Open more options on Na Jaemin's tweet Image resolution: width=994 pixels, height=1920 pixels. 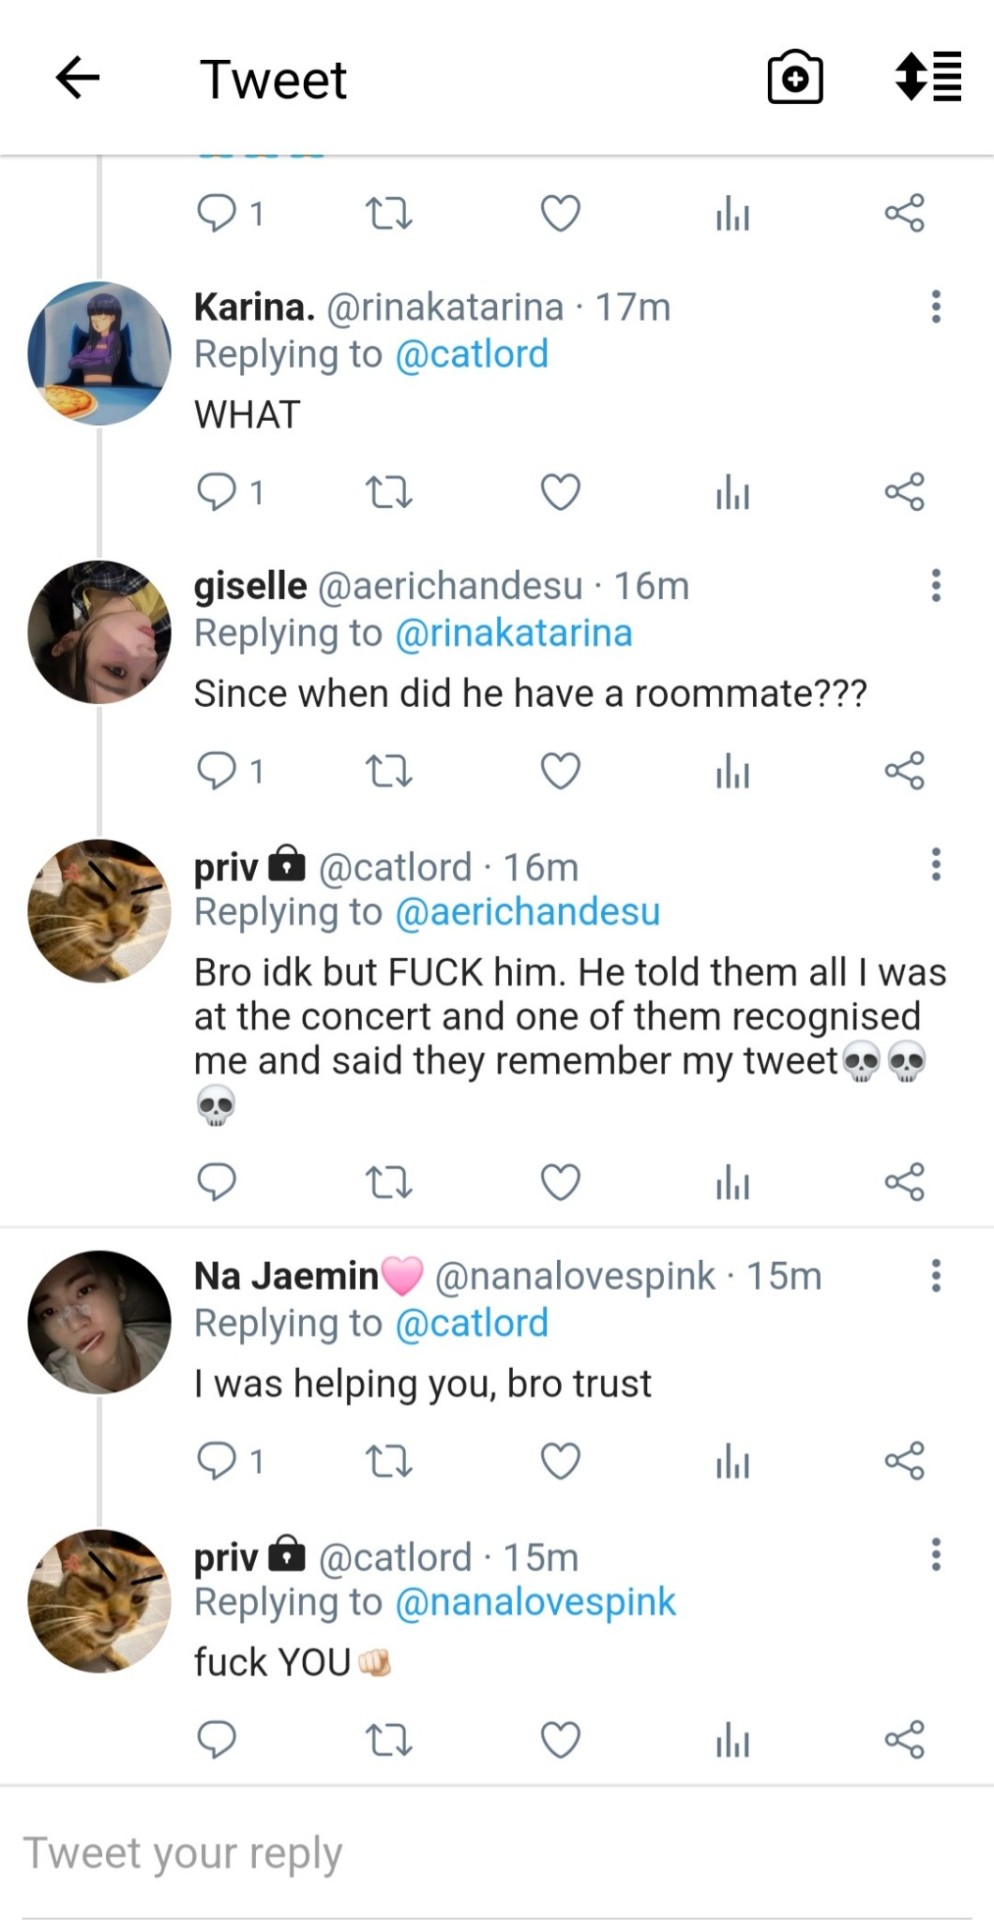point(936,1276)
